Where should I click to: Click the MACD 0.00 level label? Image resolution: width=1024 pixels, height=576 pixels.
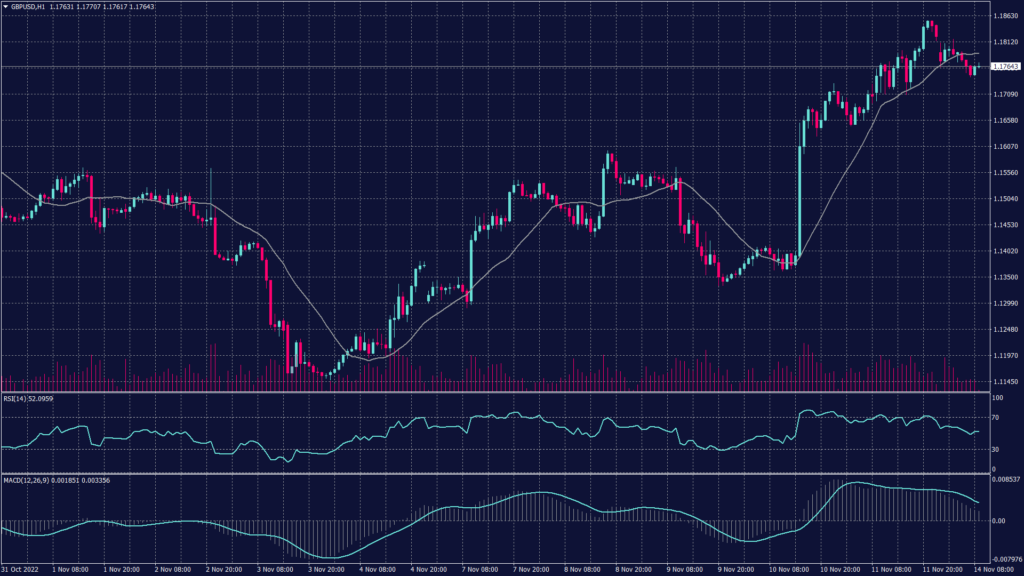(x=998, y=521)
